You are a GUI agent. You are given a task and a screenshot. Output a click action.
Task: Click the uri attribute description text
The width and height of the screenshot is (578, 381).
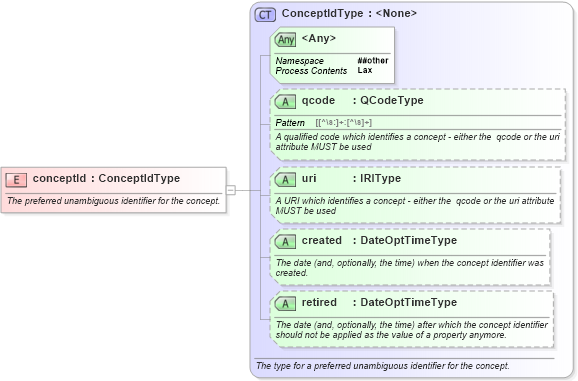[x=415, y=206]
